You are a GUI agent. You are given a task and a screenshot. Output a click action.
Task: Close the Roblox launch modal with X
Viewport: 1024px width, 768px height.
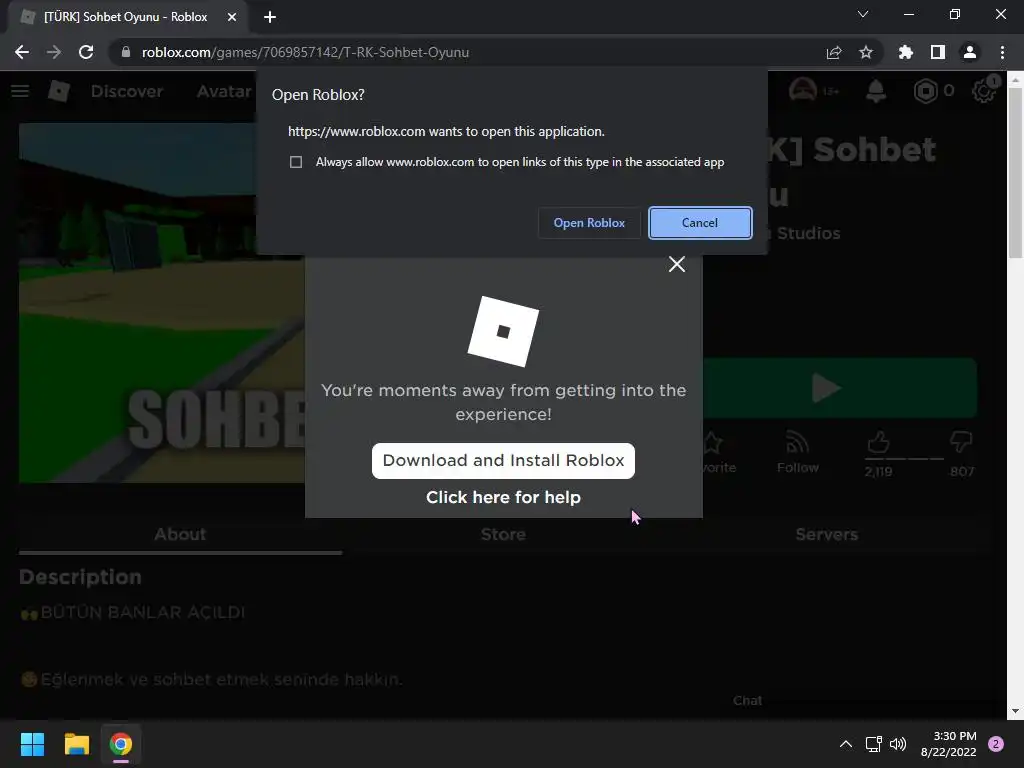677,264
